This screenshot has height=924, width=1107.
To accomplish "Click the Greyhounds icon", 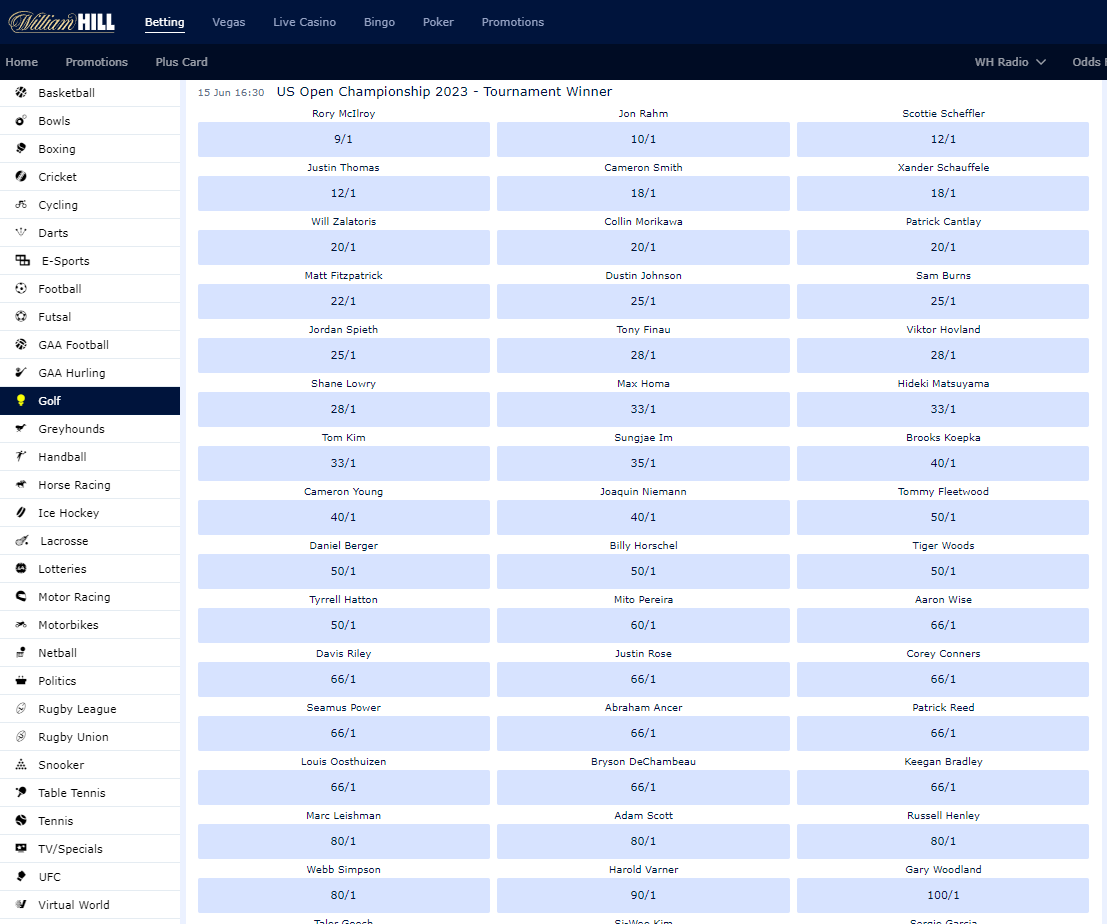I will [21, 428].
